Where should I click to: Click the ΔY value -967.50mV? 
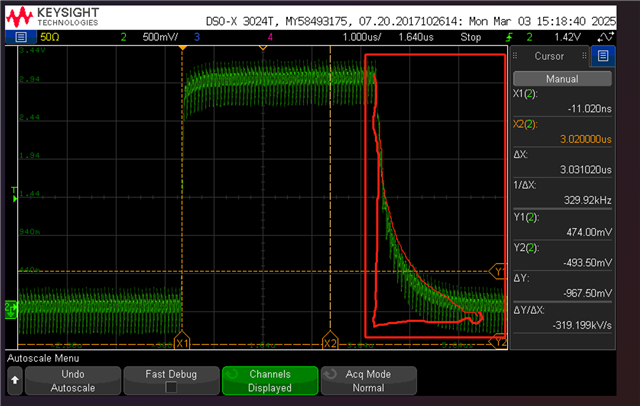(x=587, y=293)
